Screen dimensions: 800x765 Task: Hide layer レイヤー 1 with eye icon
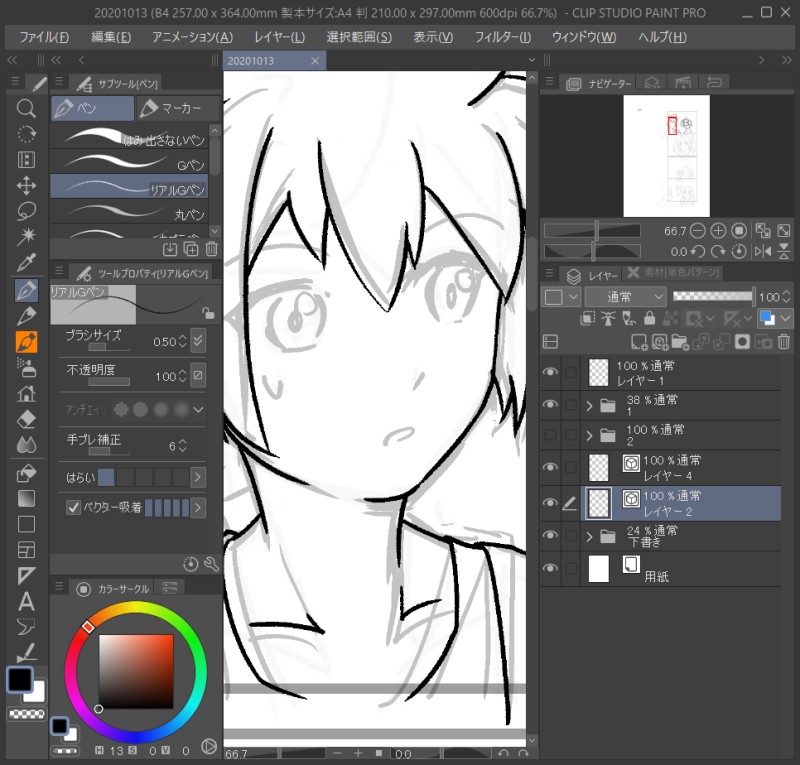point(550,372)
